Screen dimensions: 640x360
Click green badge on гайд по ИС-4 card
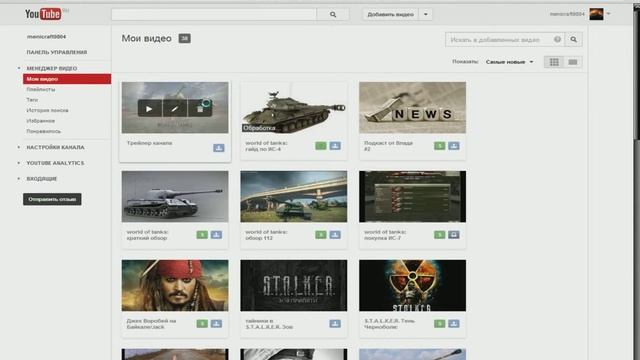321,146
